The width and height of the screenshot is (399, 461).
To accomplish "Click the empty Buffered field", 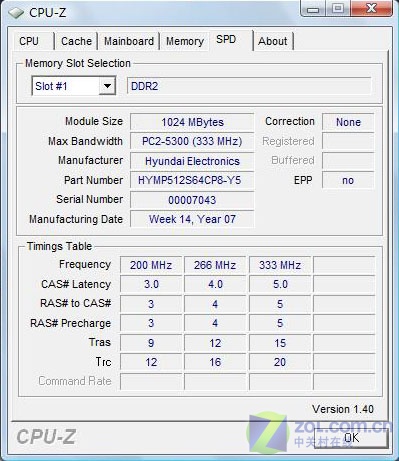I will [348, 161].
